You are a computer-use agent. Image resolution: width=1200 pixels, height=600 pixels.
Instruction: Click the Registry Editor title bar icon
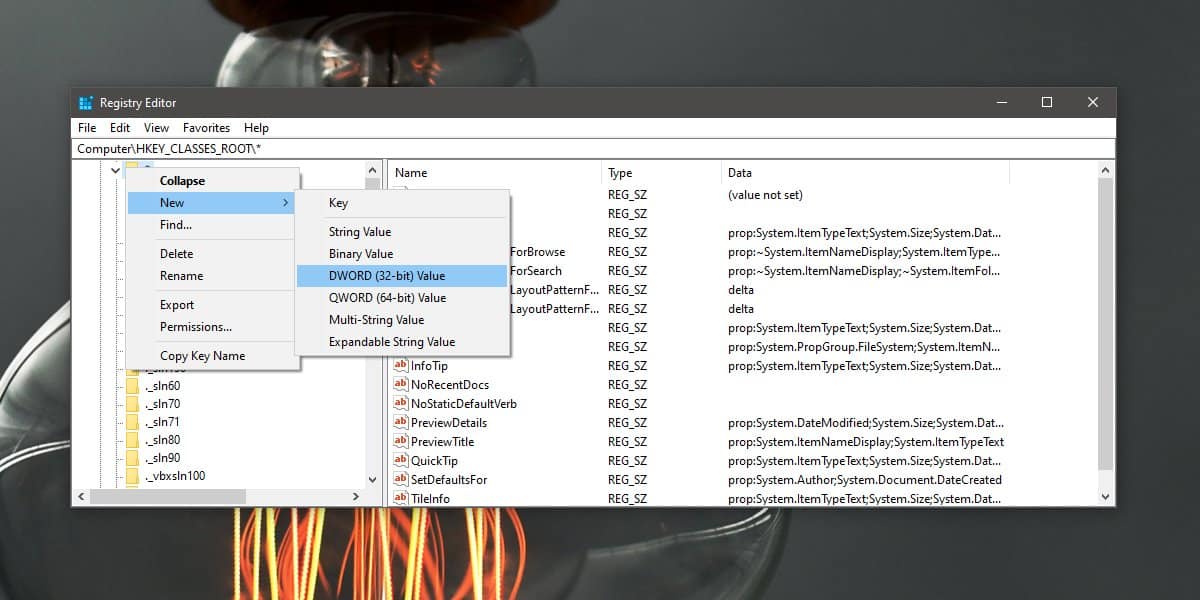86,103
